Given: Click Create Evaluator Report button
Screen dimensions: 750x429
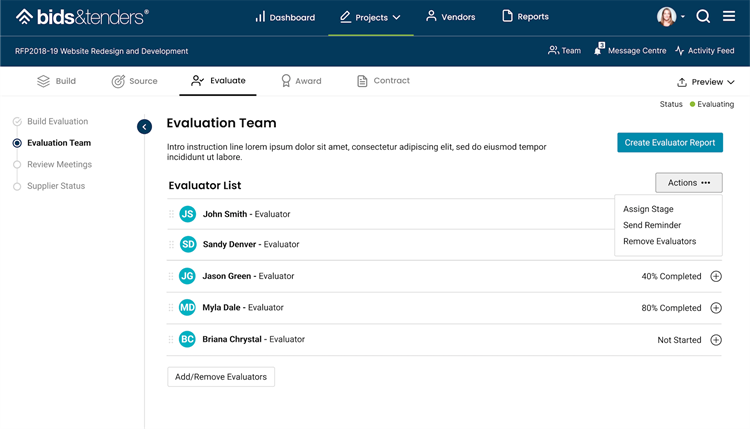Looking at the screenshot, I should click(669, 143).
